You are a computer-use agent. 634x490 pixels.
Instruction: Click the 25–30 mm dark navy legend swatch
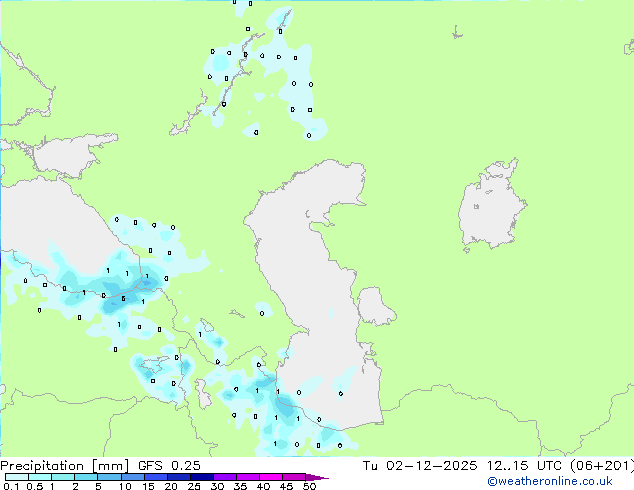pyautogui.click(x=202, y=477)
